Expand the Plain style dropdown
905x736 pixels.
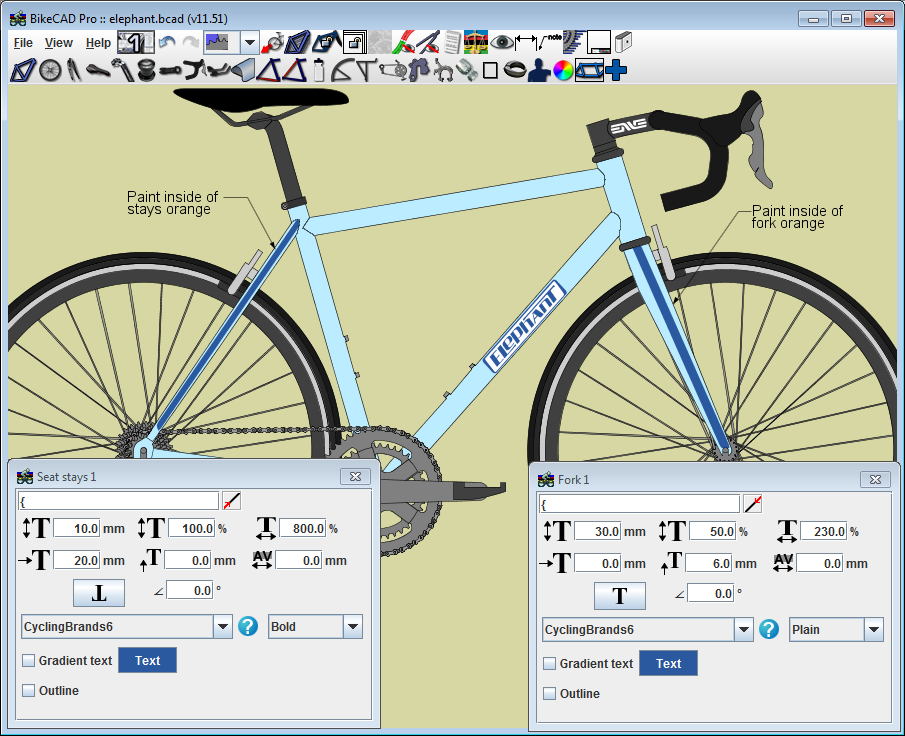point(874,629)
